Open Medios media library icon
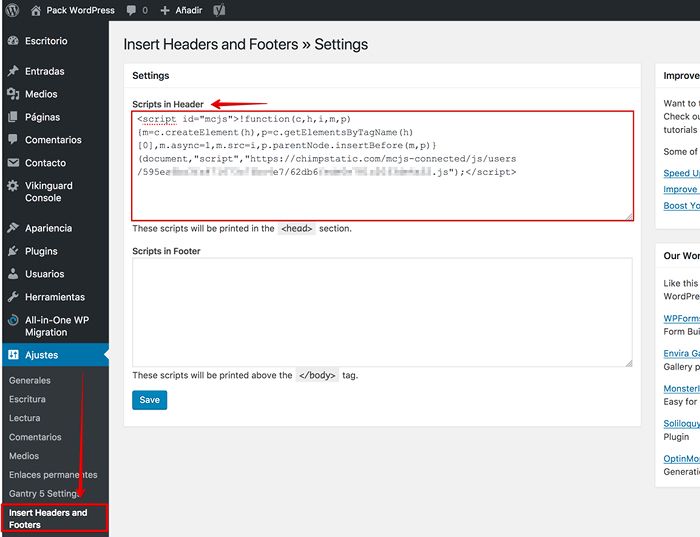The image size is (700, 537). click(x=13, y=94)
